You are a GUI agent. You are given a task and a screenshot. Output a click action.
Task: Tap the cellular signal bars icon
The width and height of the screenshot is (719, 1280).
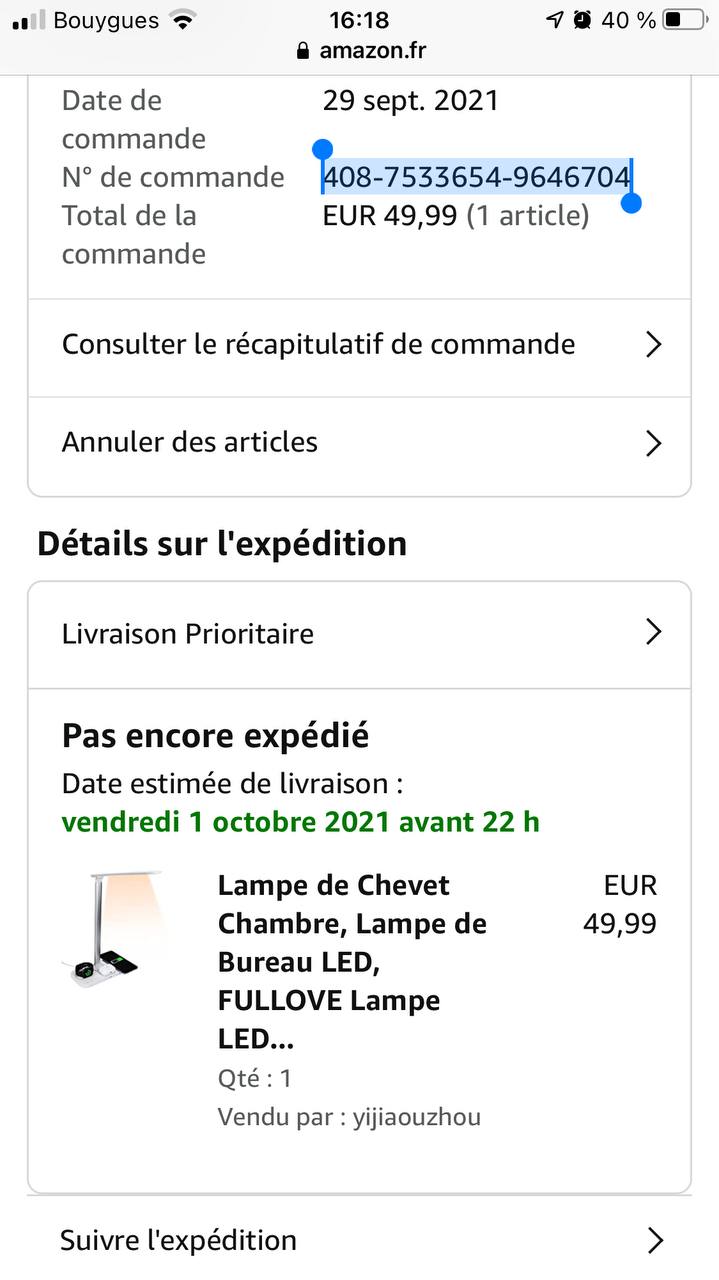tap(29, 20)
